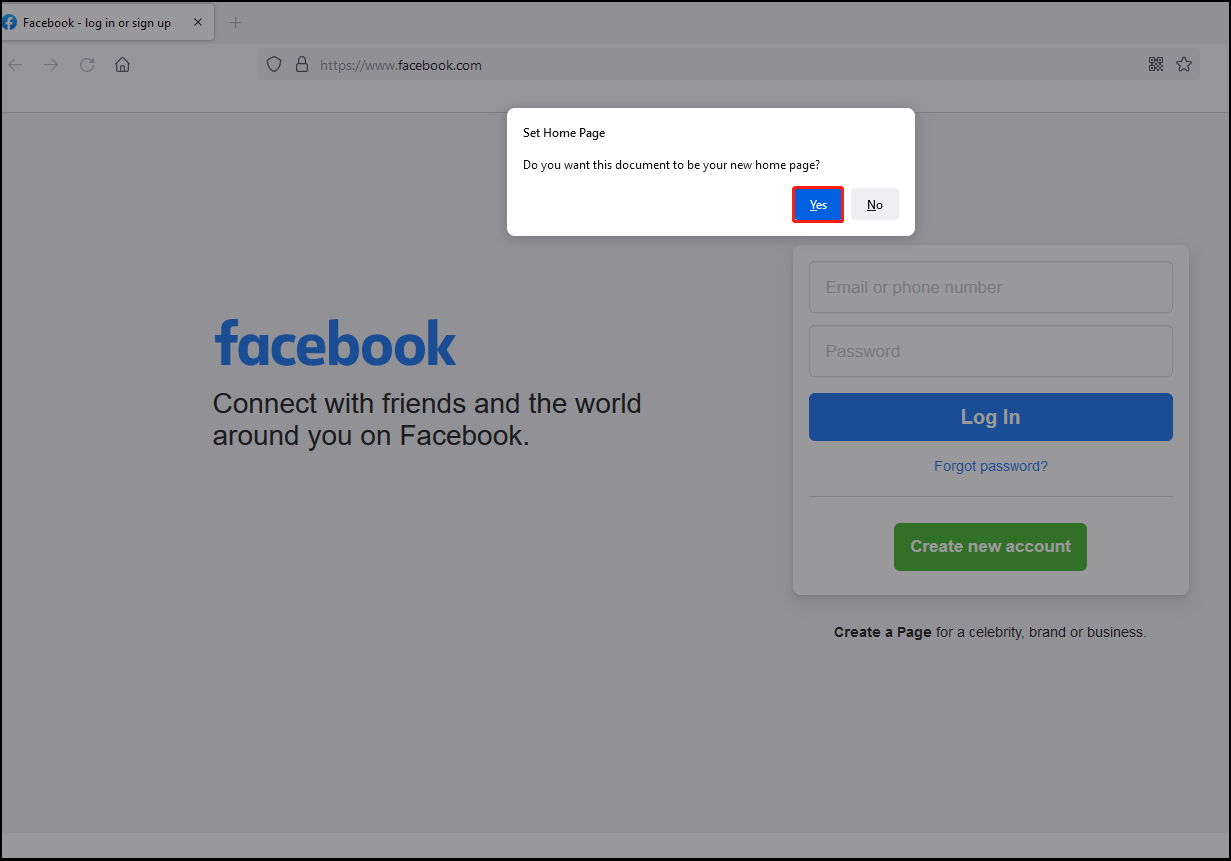The image size is (1231, 861).
Task: Click the facebook logo
Action: click(x=335, y=343)
